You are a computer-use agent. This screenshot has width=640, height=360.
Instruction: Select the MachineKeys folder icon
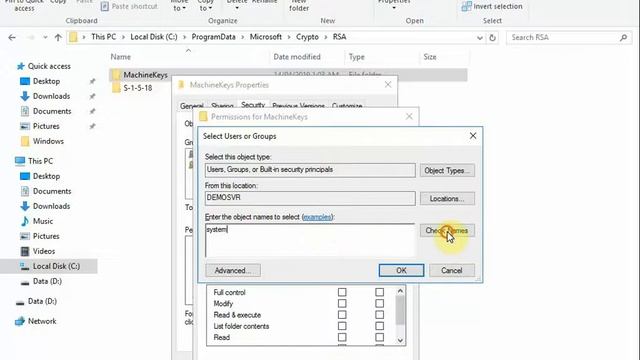116,75
